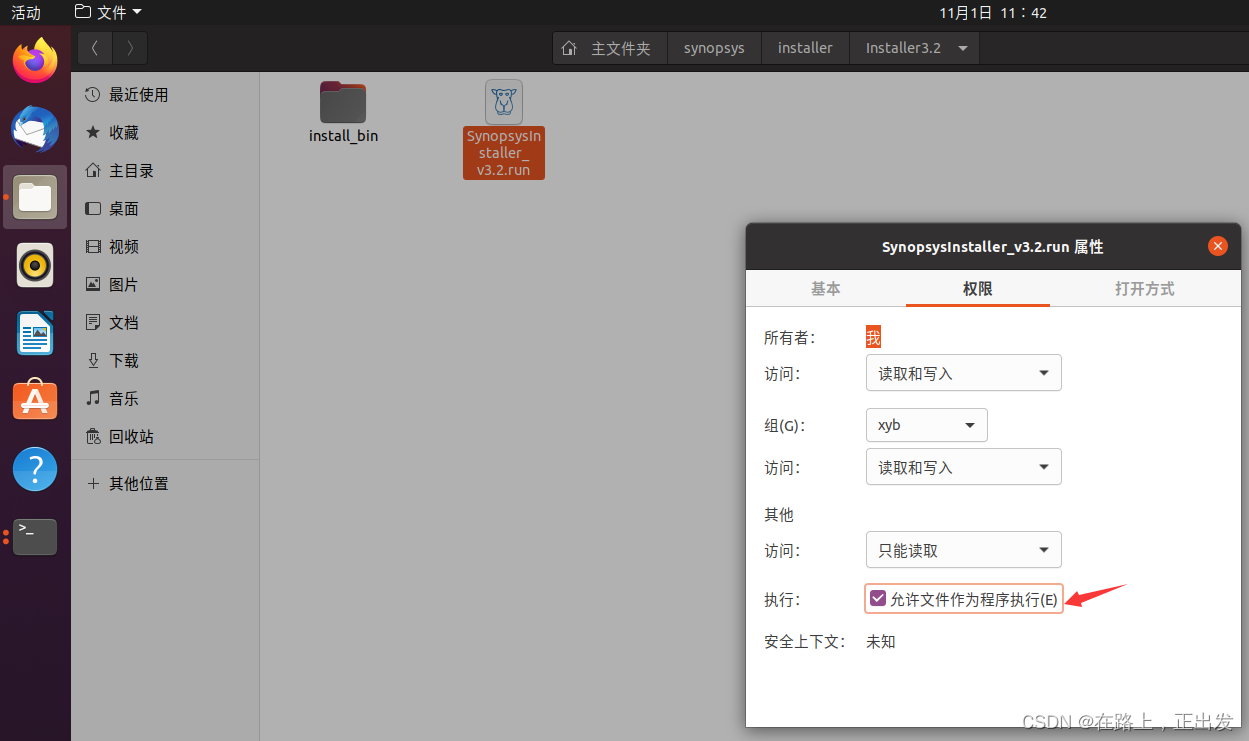The height and width of the screenshot is (741, 1249).
Task: Open Rhythmbox music player from dock
Action: [35, 265]
